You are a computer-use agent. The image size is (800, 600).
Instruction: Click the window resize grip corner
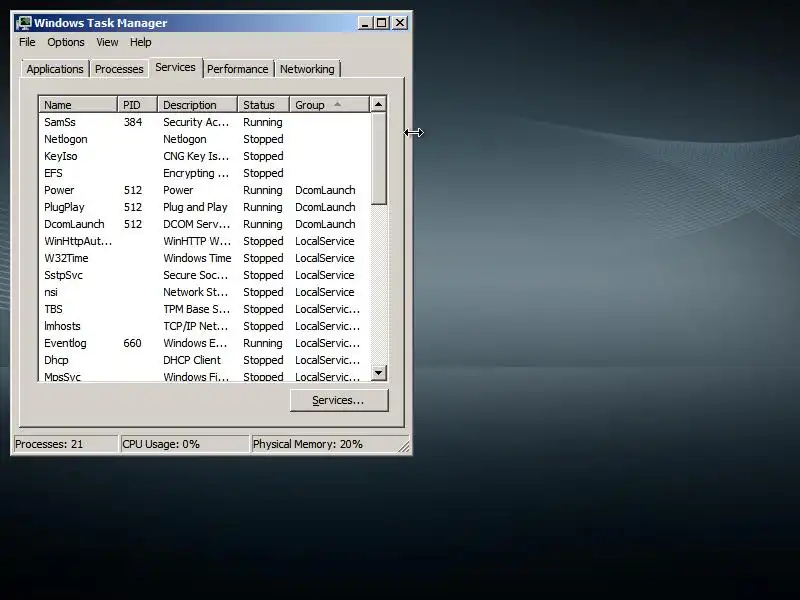tap(404, 446)
